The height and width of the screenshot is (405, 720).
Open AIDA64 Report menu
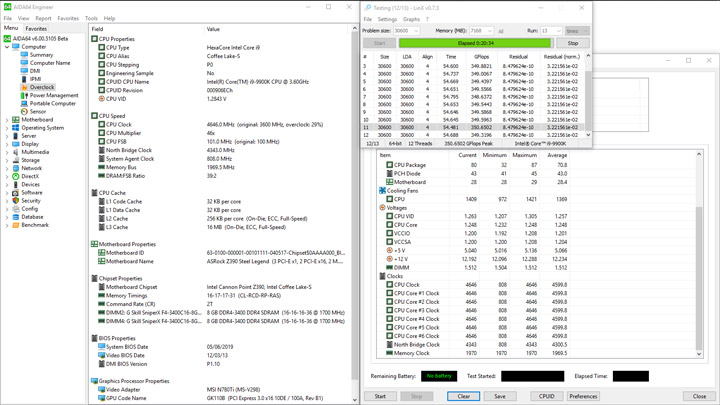pyautogui.click(x=43, y=18)
